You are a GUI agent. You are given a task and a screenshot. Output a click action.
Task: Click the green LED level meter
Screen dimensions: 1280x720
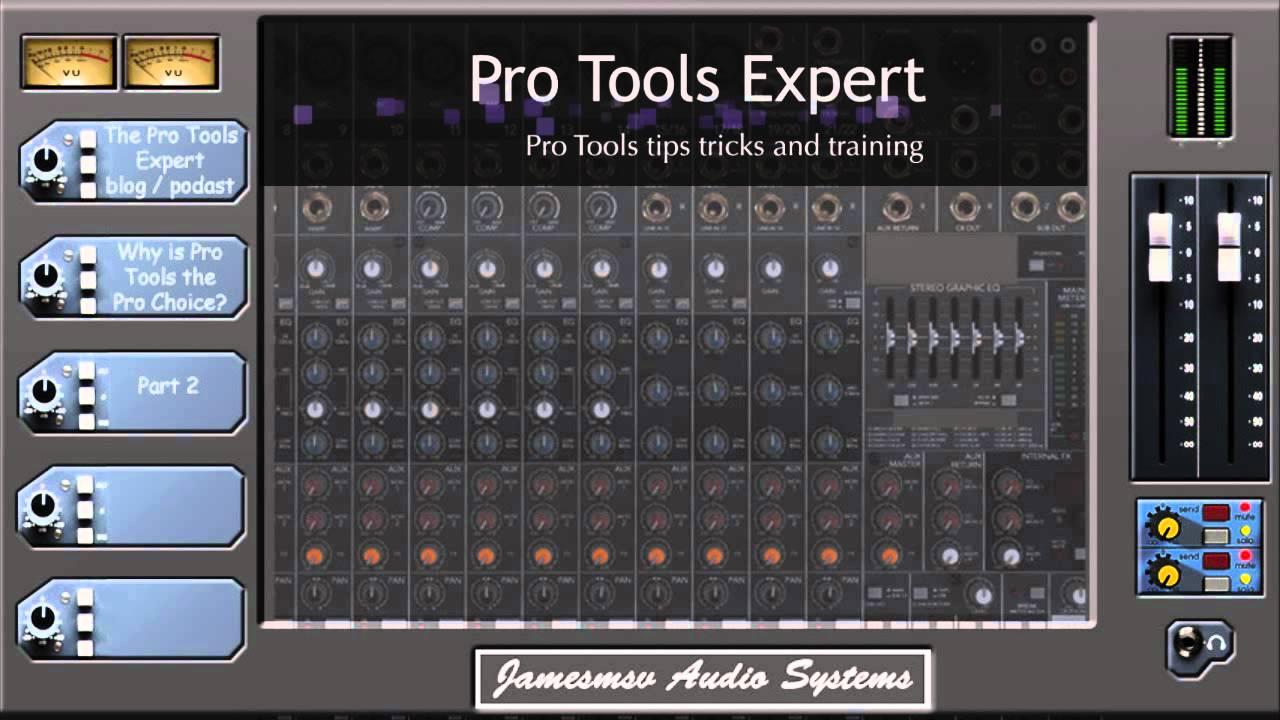point(1200,86)
